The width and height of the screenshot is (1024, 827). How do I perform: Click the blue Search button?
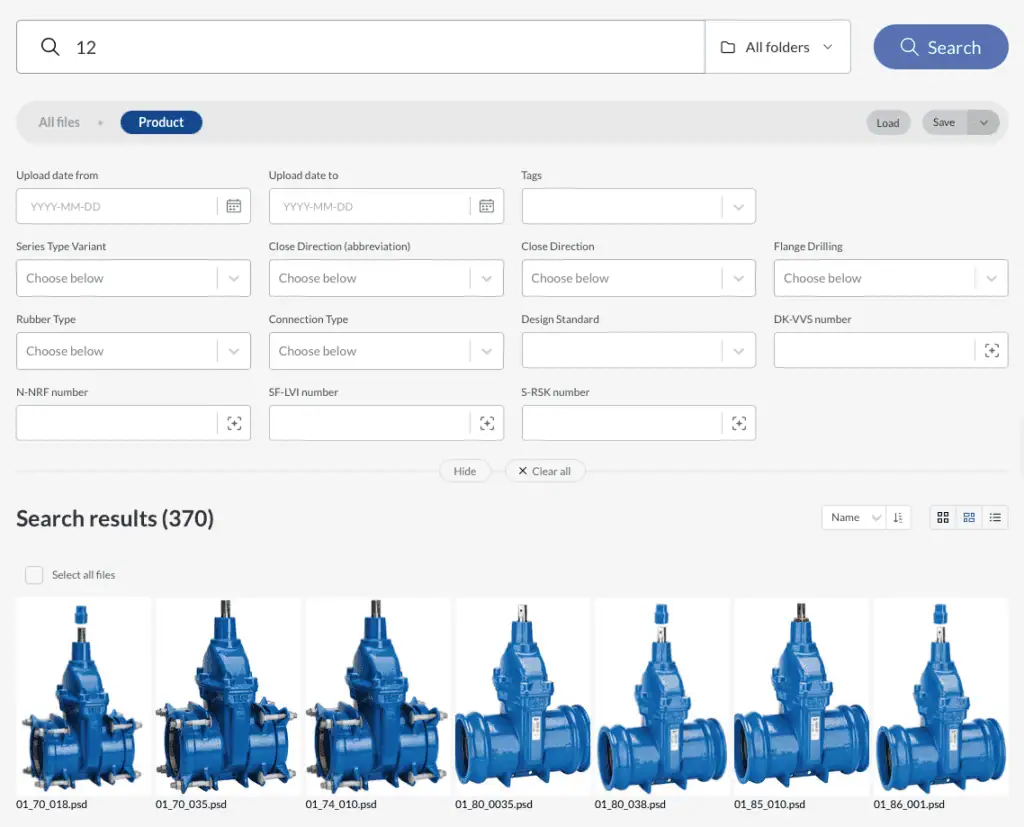click(940, 47)
